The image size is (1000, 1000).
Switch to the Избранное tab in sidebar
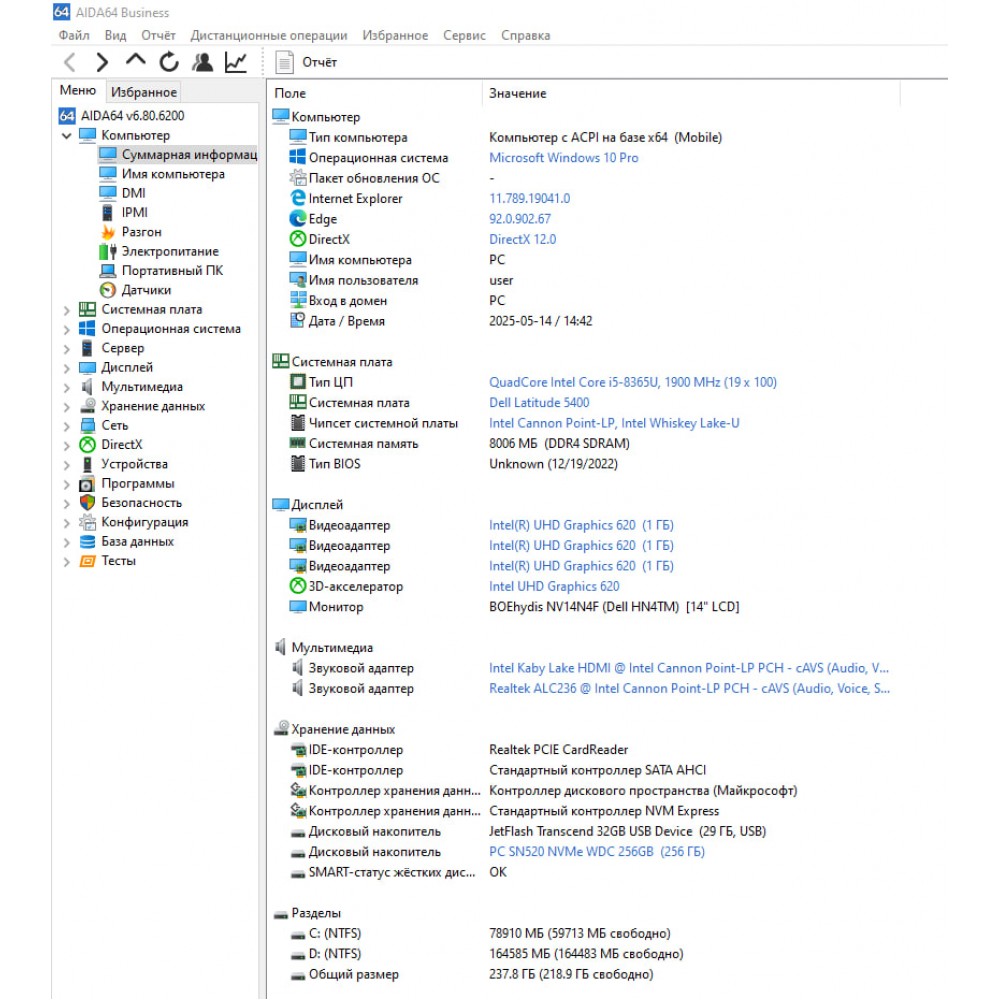143,92
